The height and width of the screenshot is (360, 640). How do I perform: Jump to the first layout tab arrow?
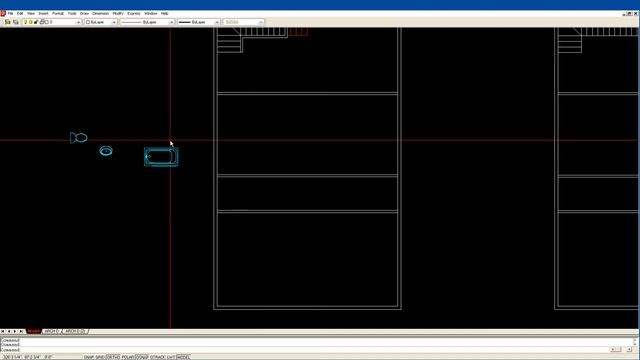pos(3,331)
